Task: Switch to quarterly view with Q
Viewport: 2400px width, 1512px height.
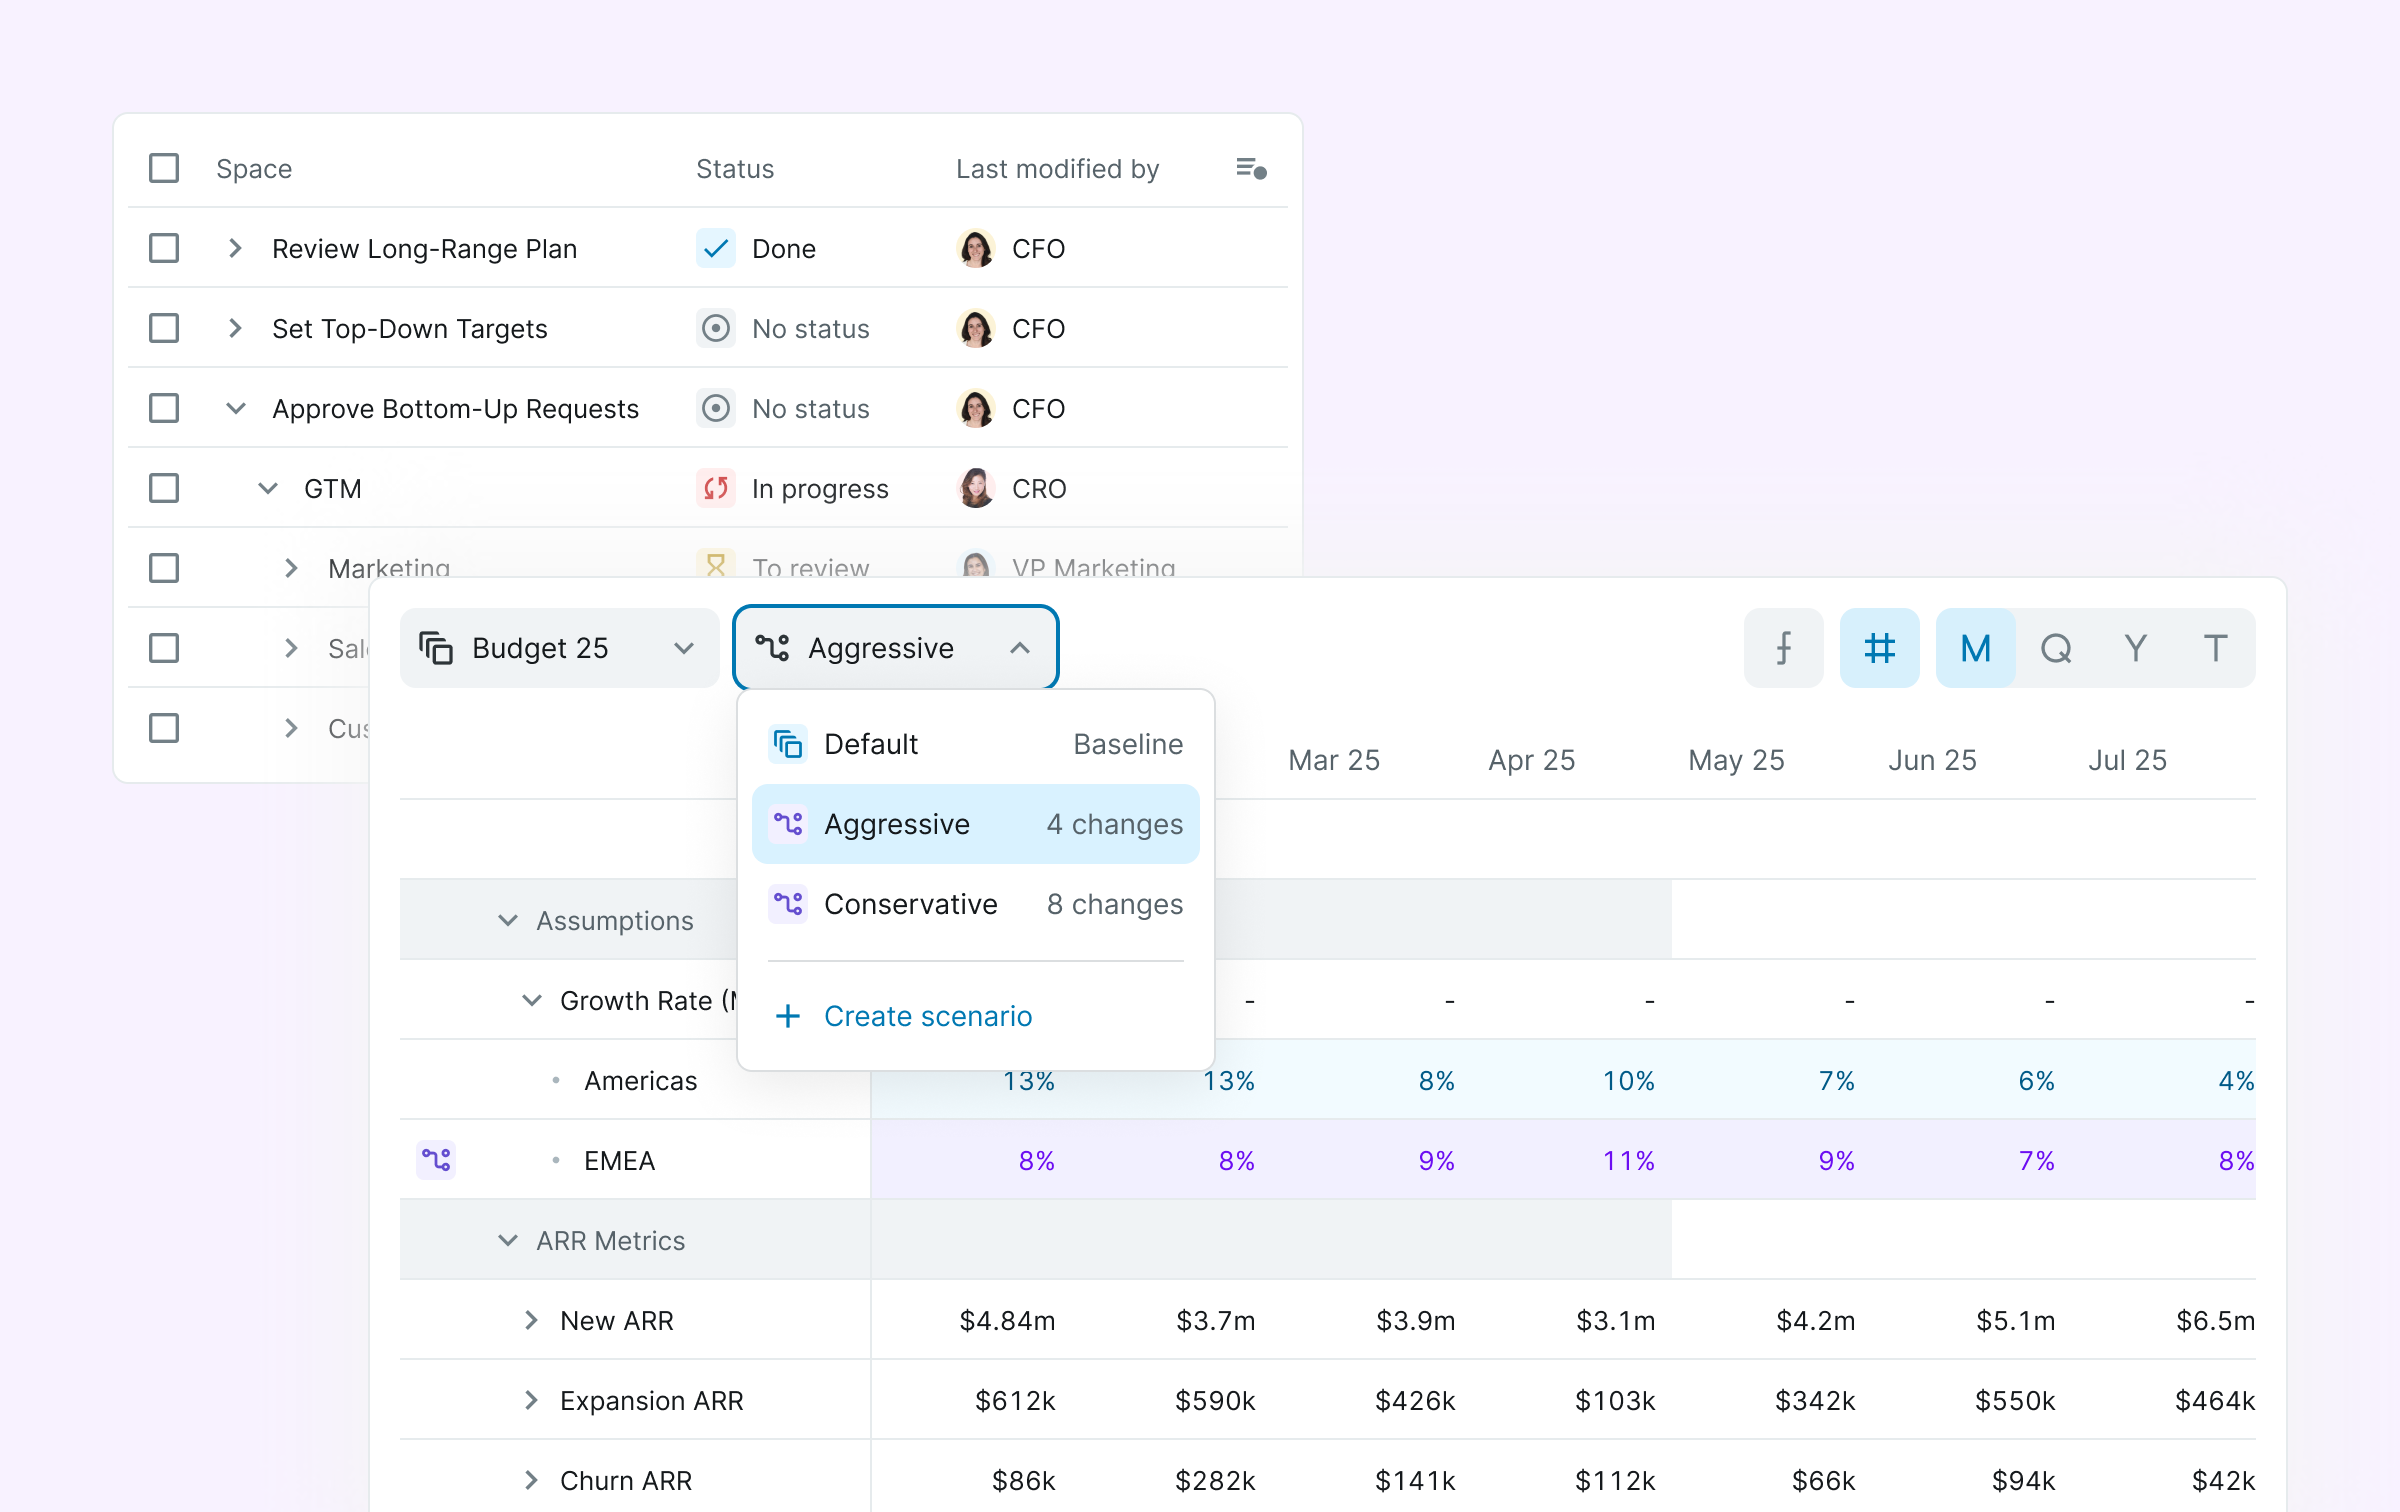Action: pos(2055,648)
